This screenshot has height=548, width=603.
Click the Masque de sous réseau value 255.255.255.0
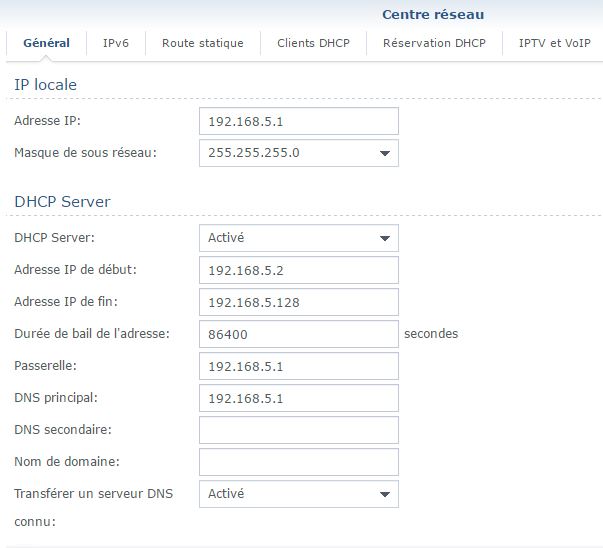point(255,153)
